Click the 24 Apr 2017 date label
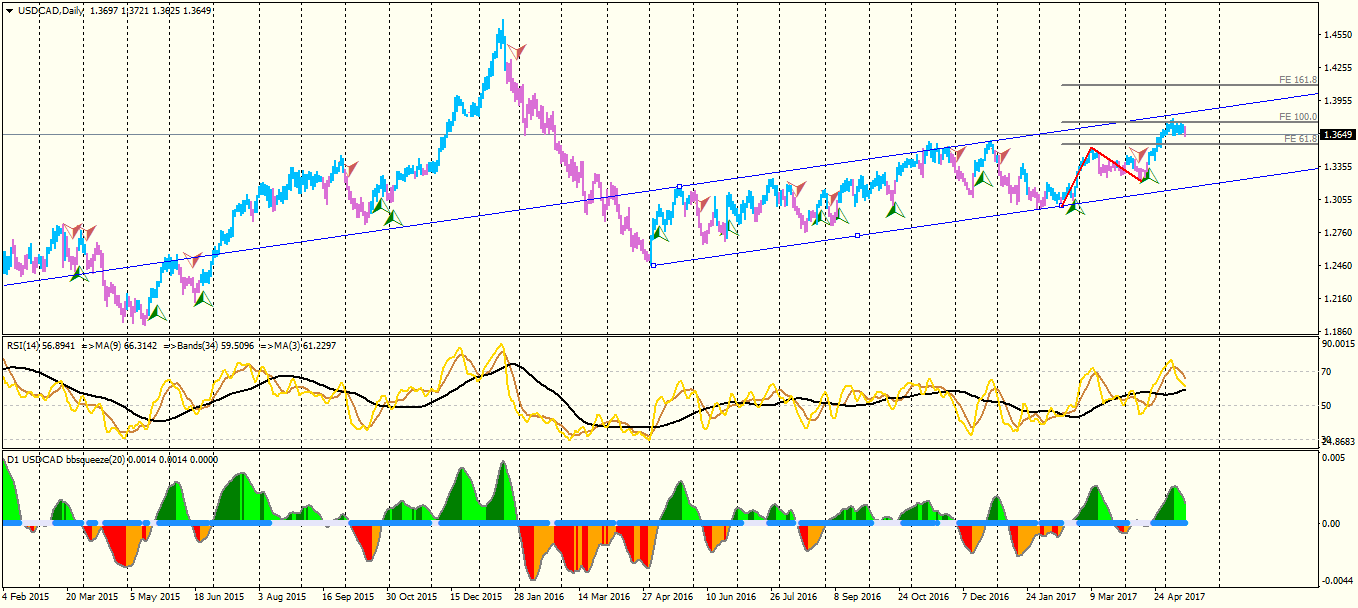The width and height of the screenshot is (1358, 608). 1180,596
